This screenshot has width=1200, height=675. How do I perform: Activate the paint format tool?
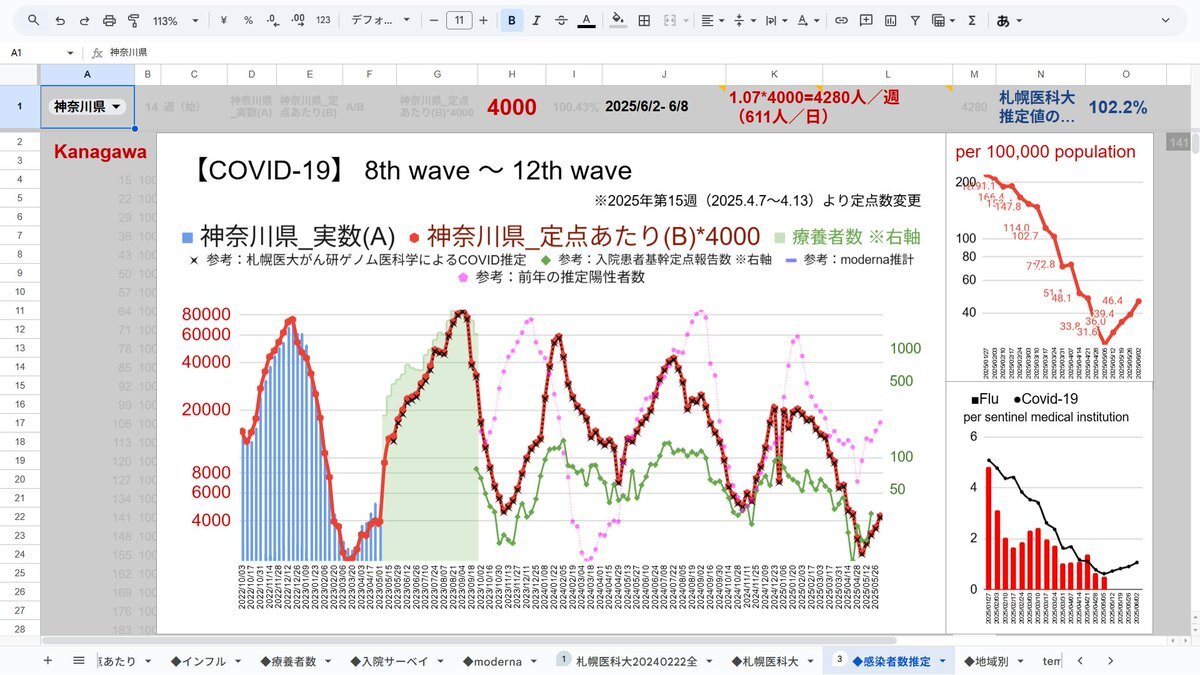point(133,20)
